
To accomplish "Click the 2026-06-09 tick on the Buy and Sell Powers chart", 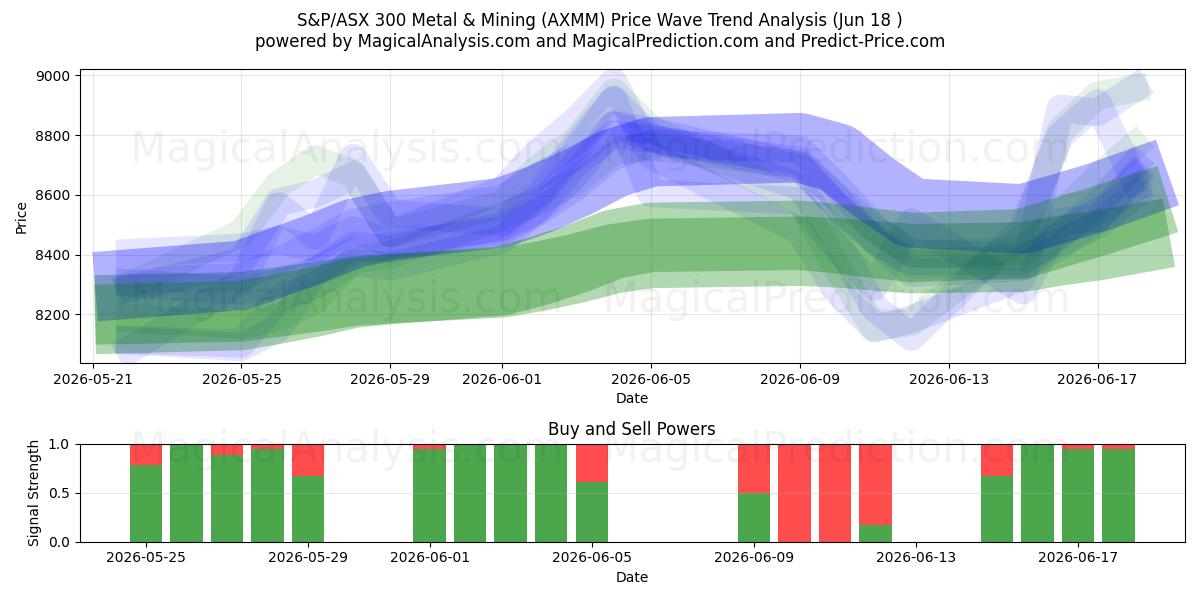I will tap(754, 559).
